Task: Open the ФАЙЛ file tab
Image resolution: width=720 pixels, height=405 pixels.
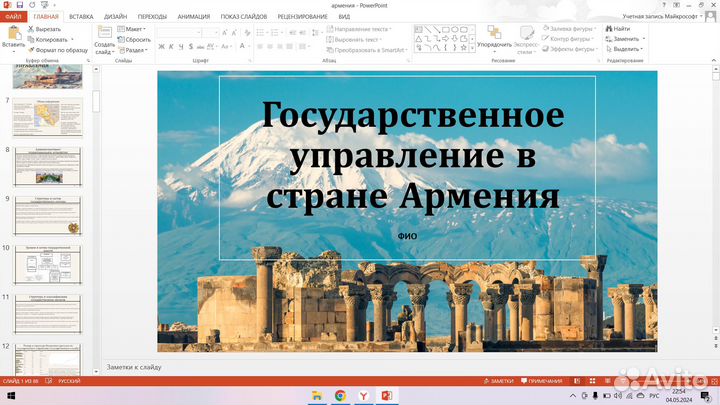Action: (x=13, y=17)
